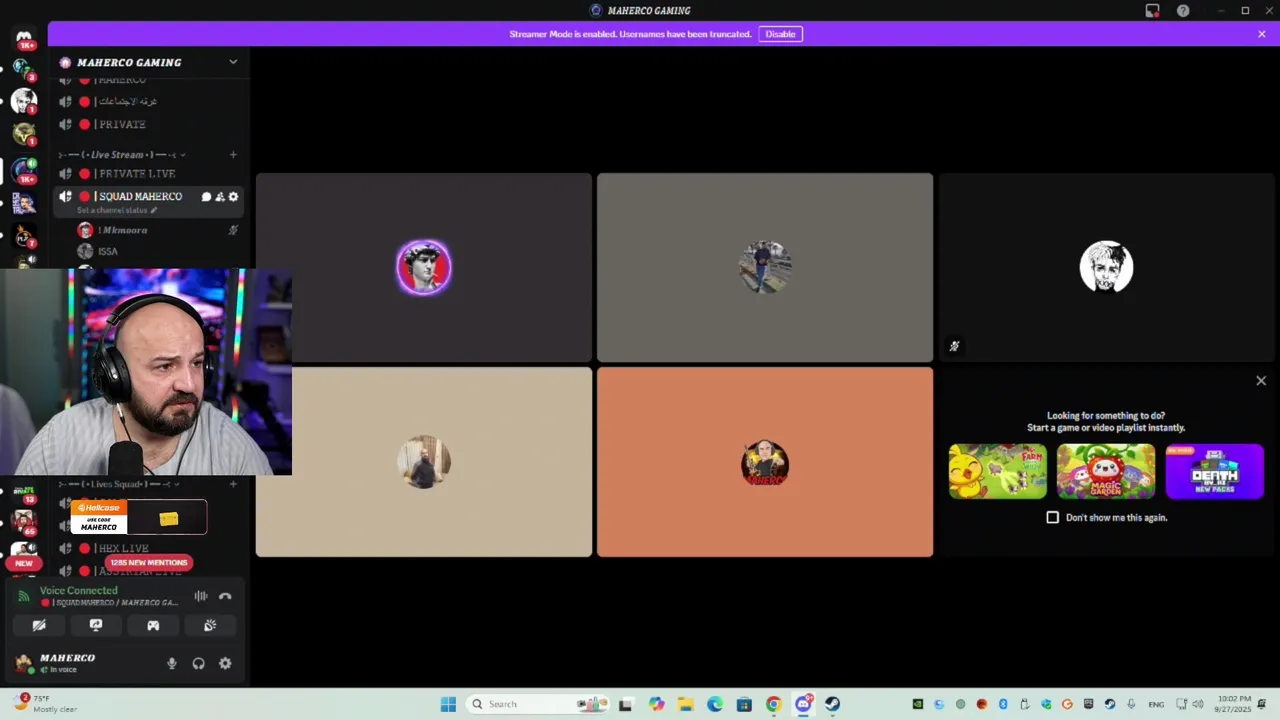The height and width of the screenshot is (720, 1280).
Task: Collapse the Live Stream category
Action: point(122,155)
